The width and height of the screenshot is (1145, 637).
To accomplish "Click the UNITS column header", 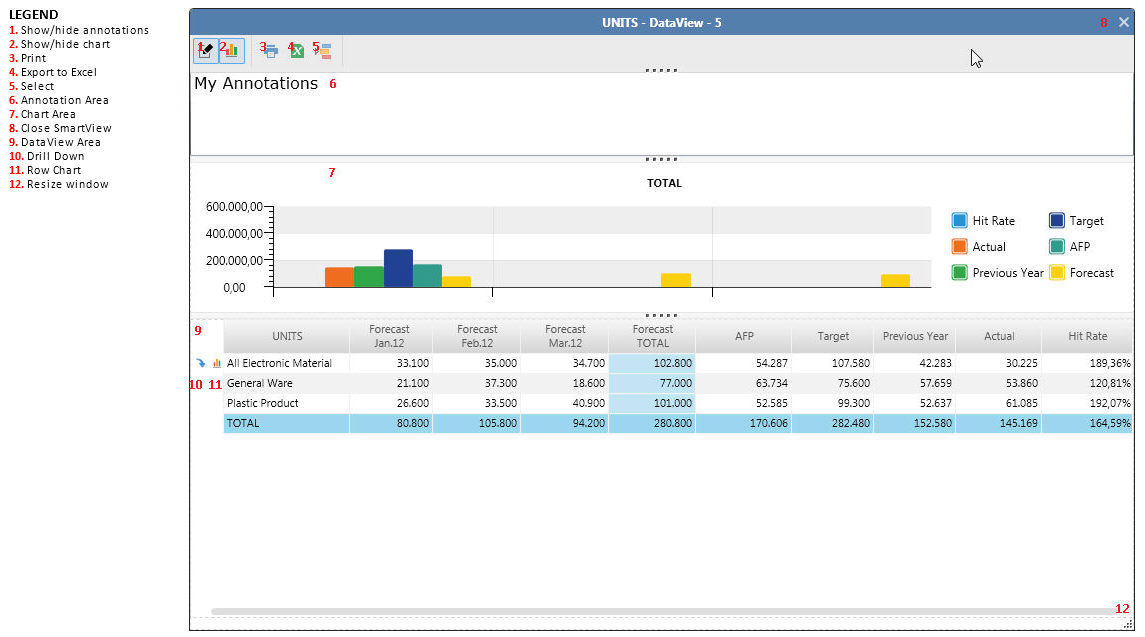I will point(287,336).
